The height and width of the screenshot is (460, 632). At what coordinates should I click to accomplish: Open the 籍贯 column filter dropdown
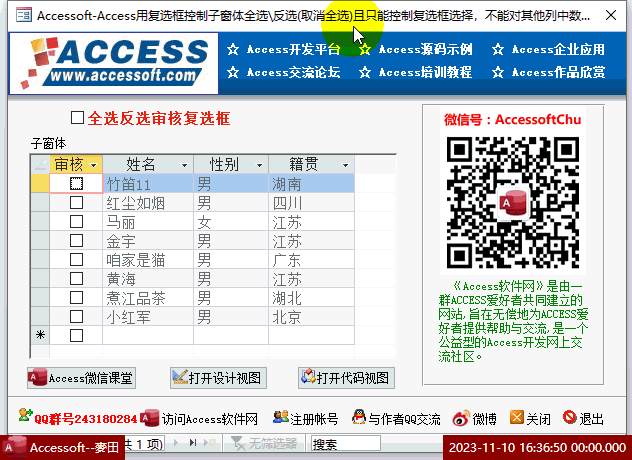[345, 165]
